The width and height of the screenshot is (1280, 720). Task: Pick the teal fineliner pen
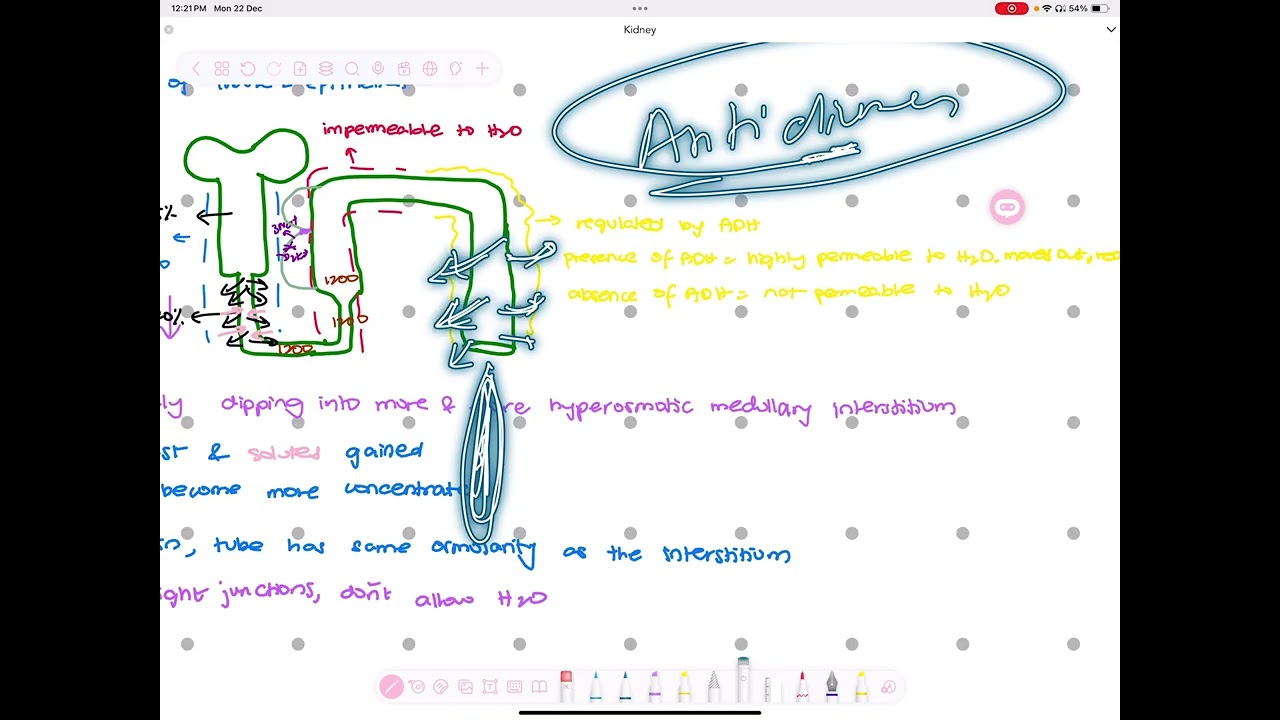596,686
